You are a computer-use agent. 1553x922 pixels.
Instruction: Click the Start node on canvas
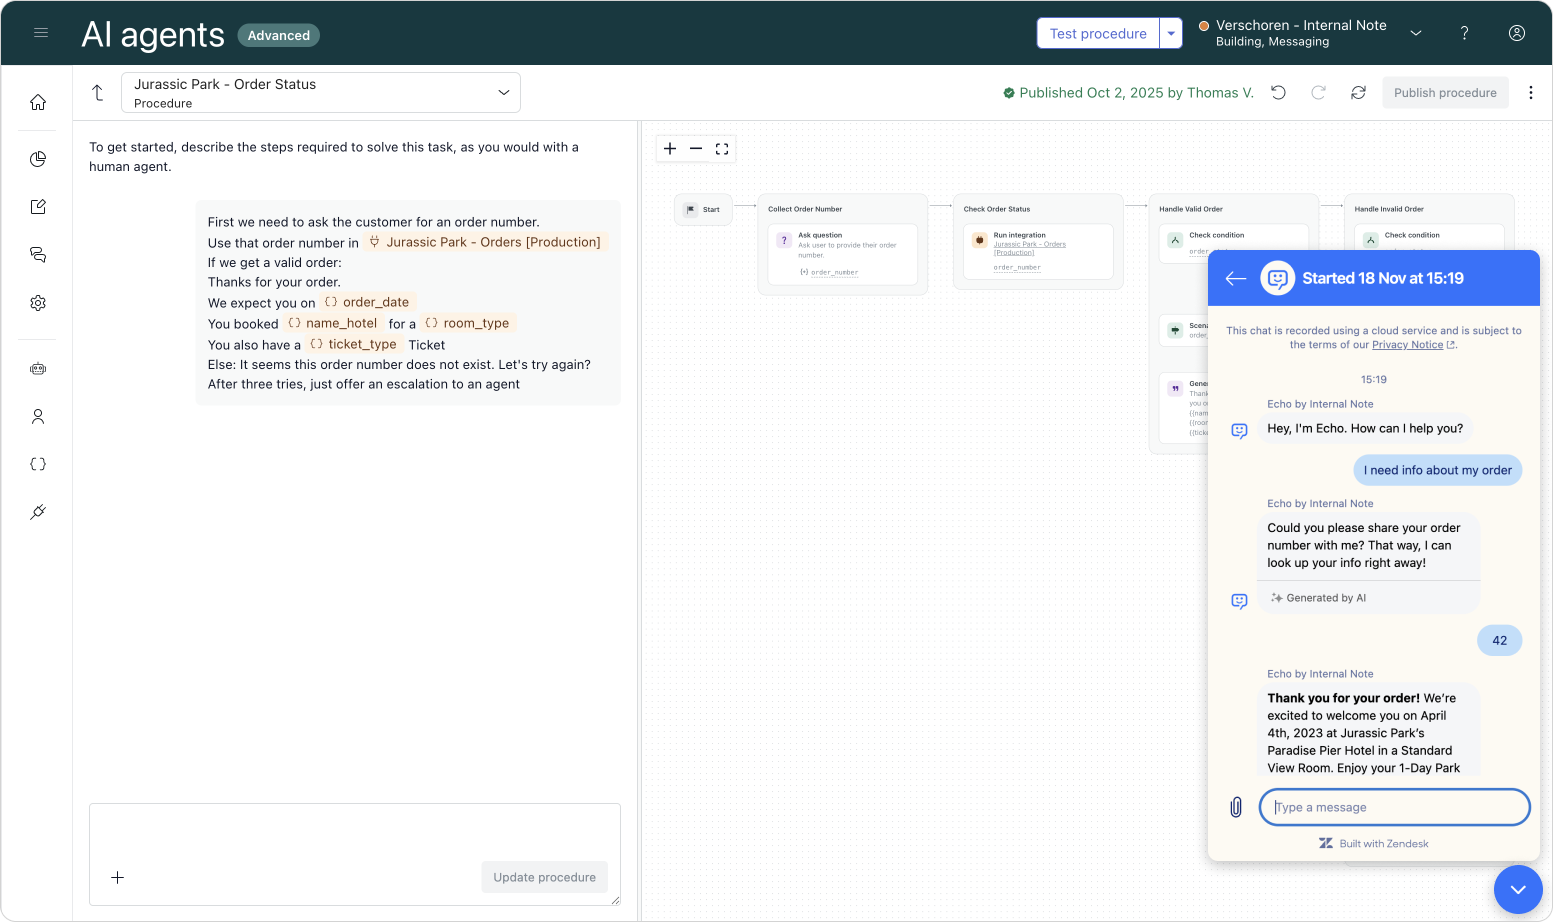pyautogui.click(x=703, y=210)
